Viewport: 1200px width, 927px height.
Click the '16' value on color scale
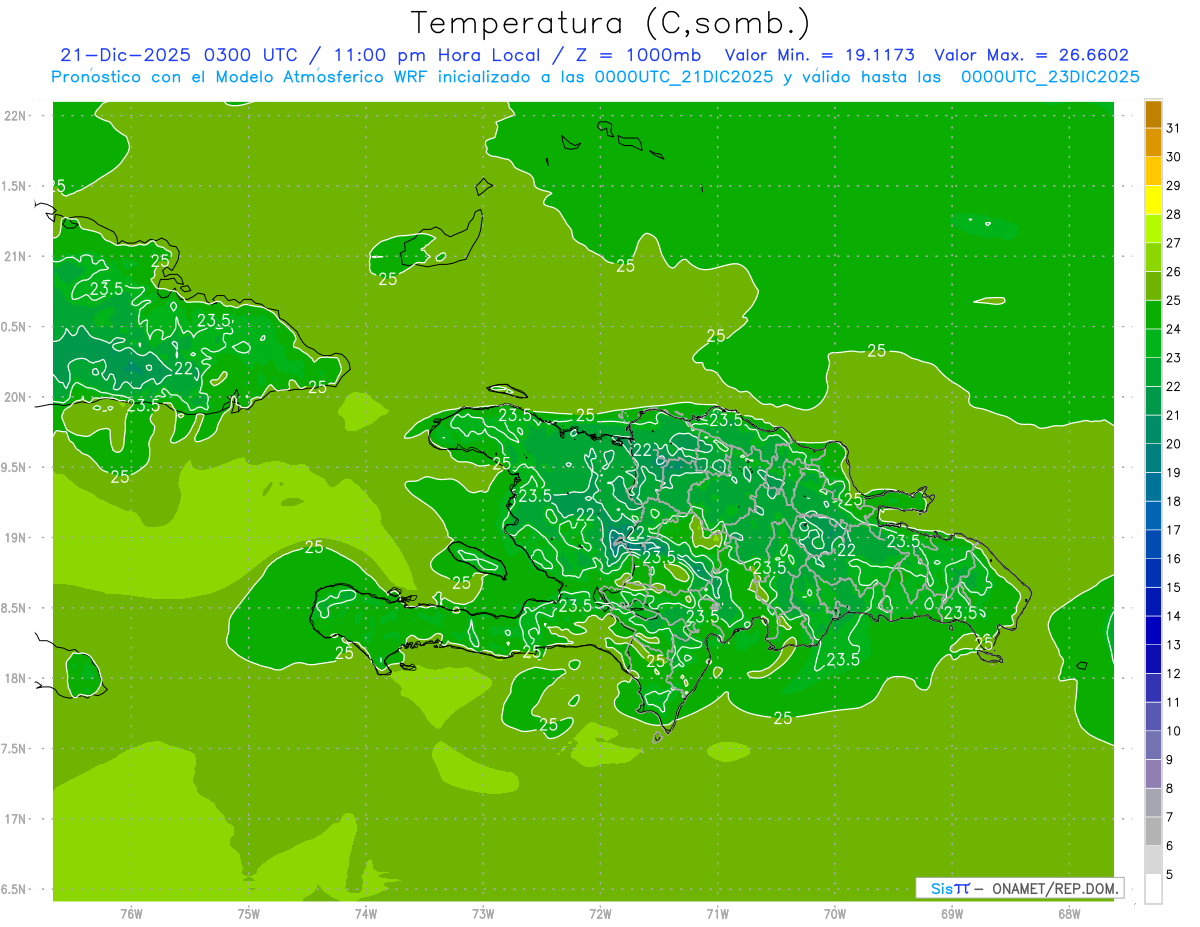tap(1173, 558)
